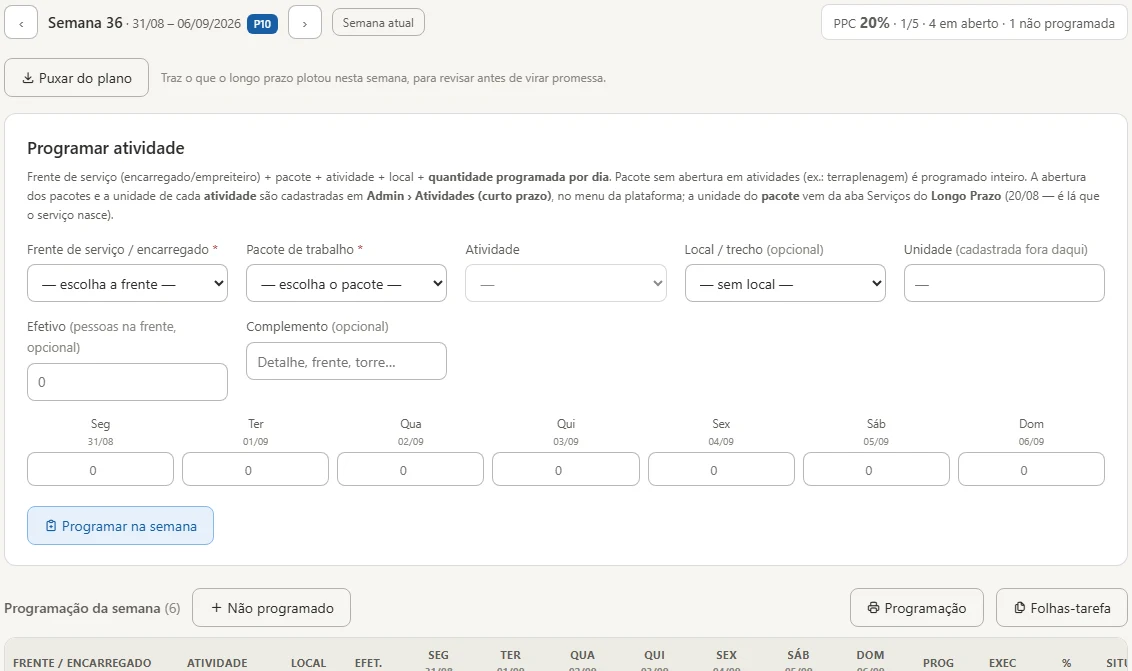Click ATIVIDADE column header
The width and height of the screenshot is (1132, 671).
(217, 663)
